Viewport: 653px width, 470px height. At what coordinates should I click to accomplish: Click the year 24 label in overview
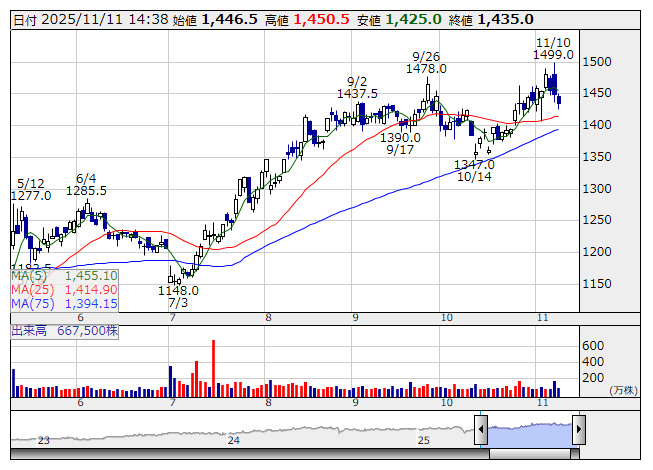[x=233, y=440]
